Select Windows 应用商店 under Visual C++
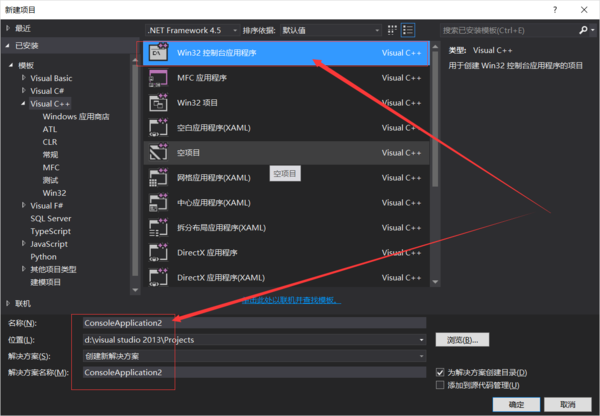The width and height of the screenshot is (600, 416). (76, 116)
